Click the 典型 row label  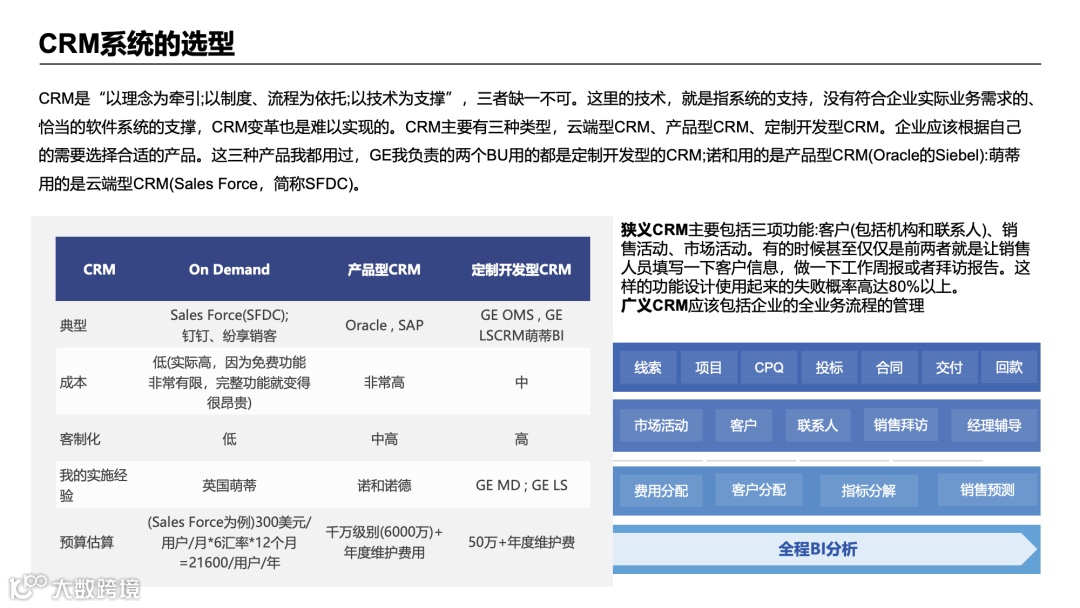pyautogui.click(x=74, y=325)
